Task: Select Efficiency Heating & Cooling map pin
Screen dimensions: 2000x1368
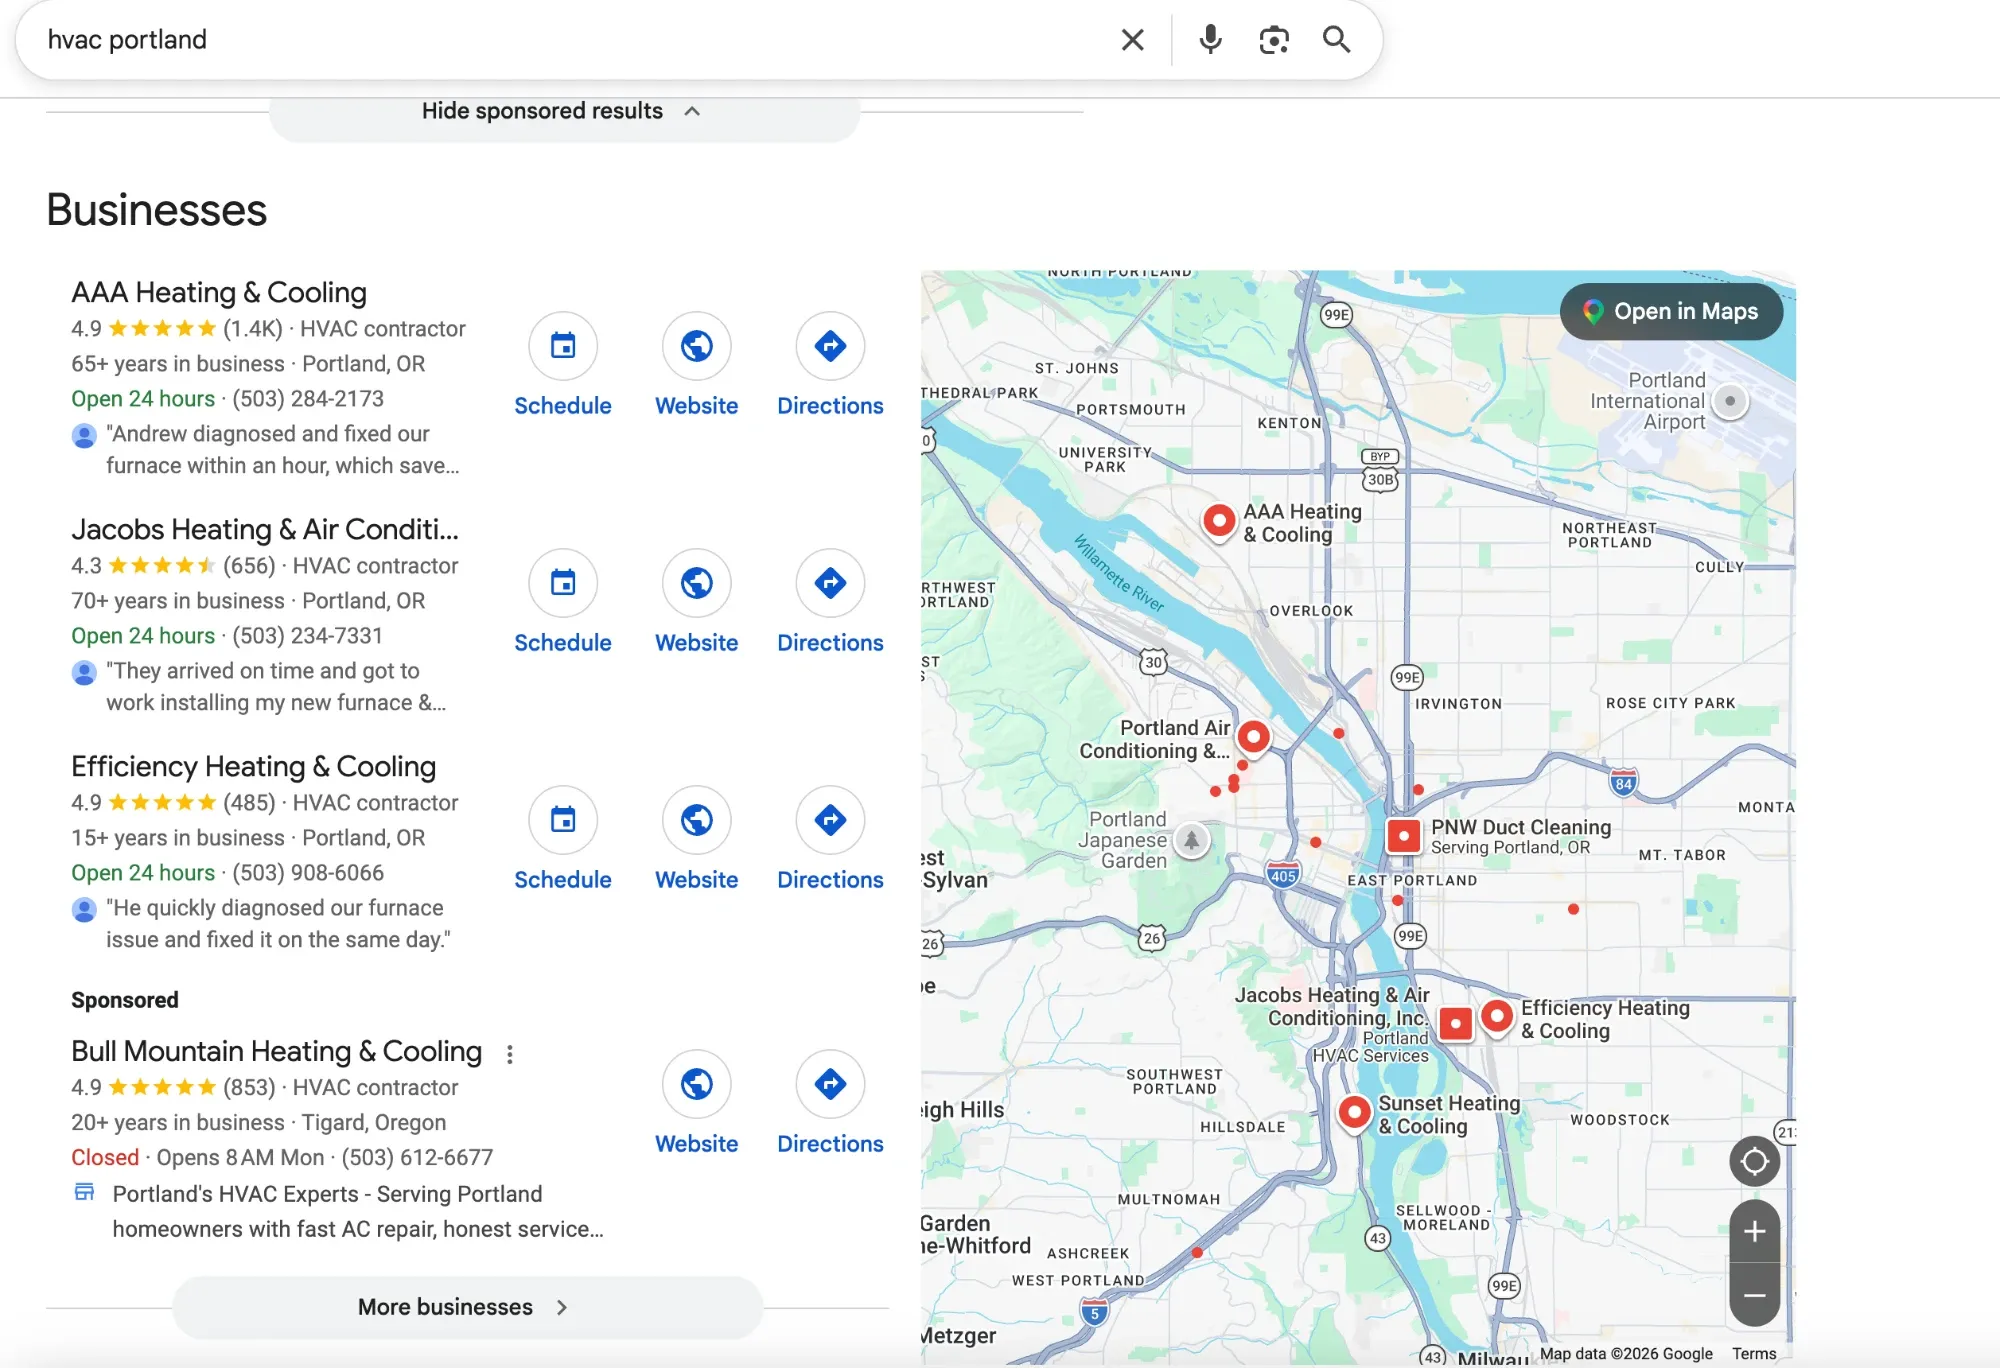Action: (x=1496, y=1017)
